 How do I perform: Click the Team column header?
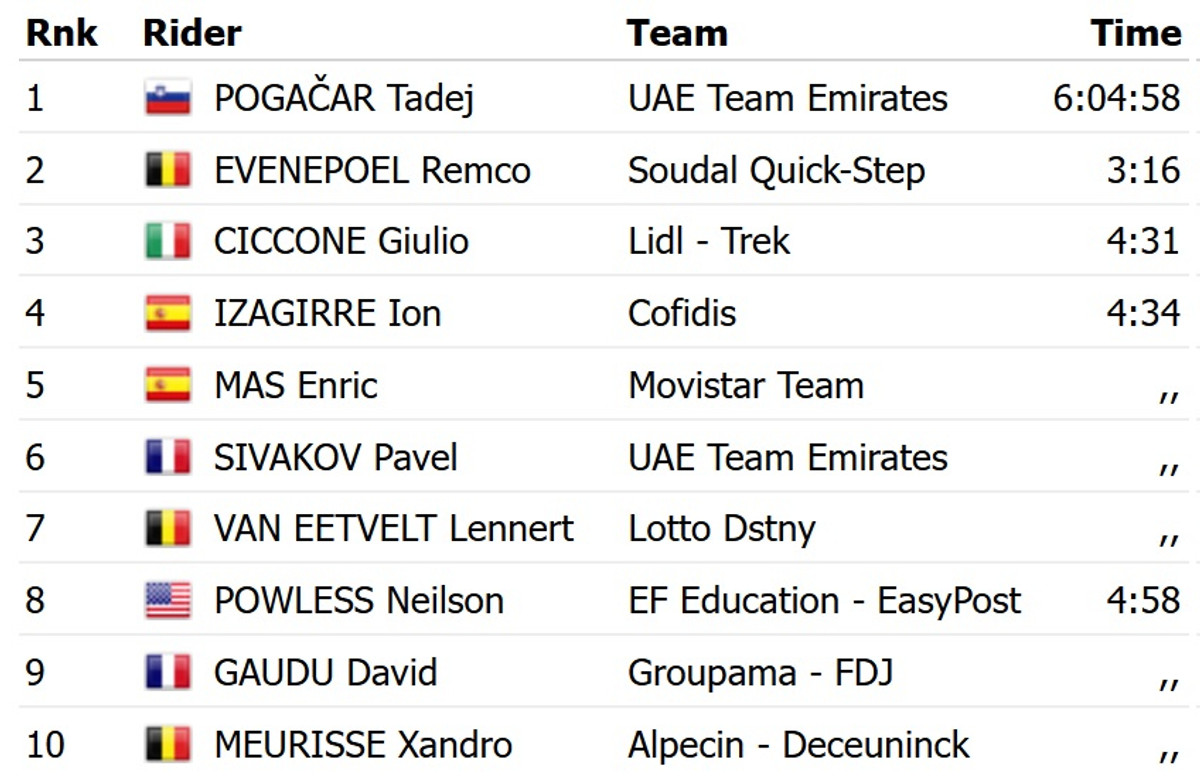(x=677, y=33)
